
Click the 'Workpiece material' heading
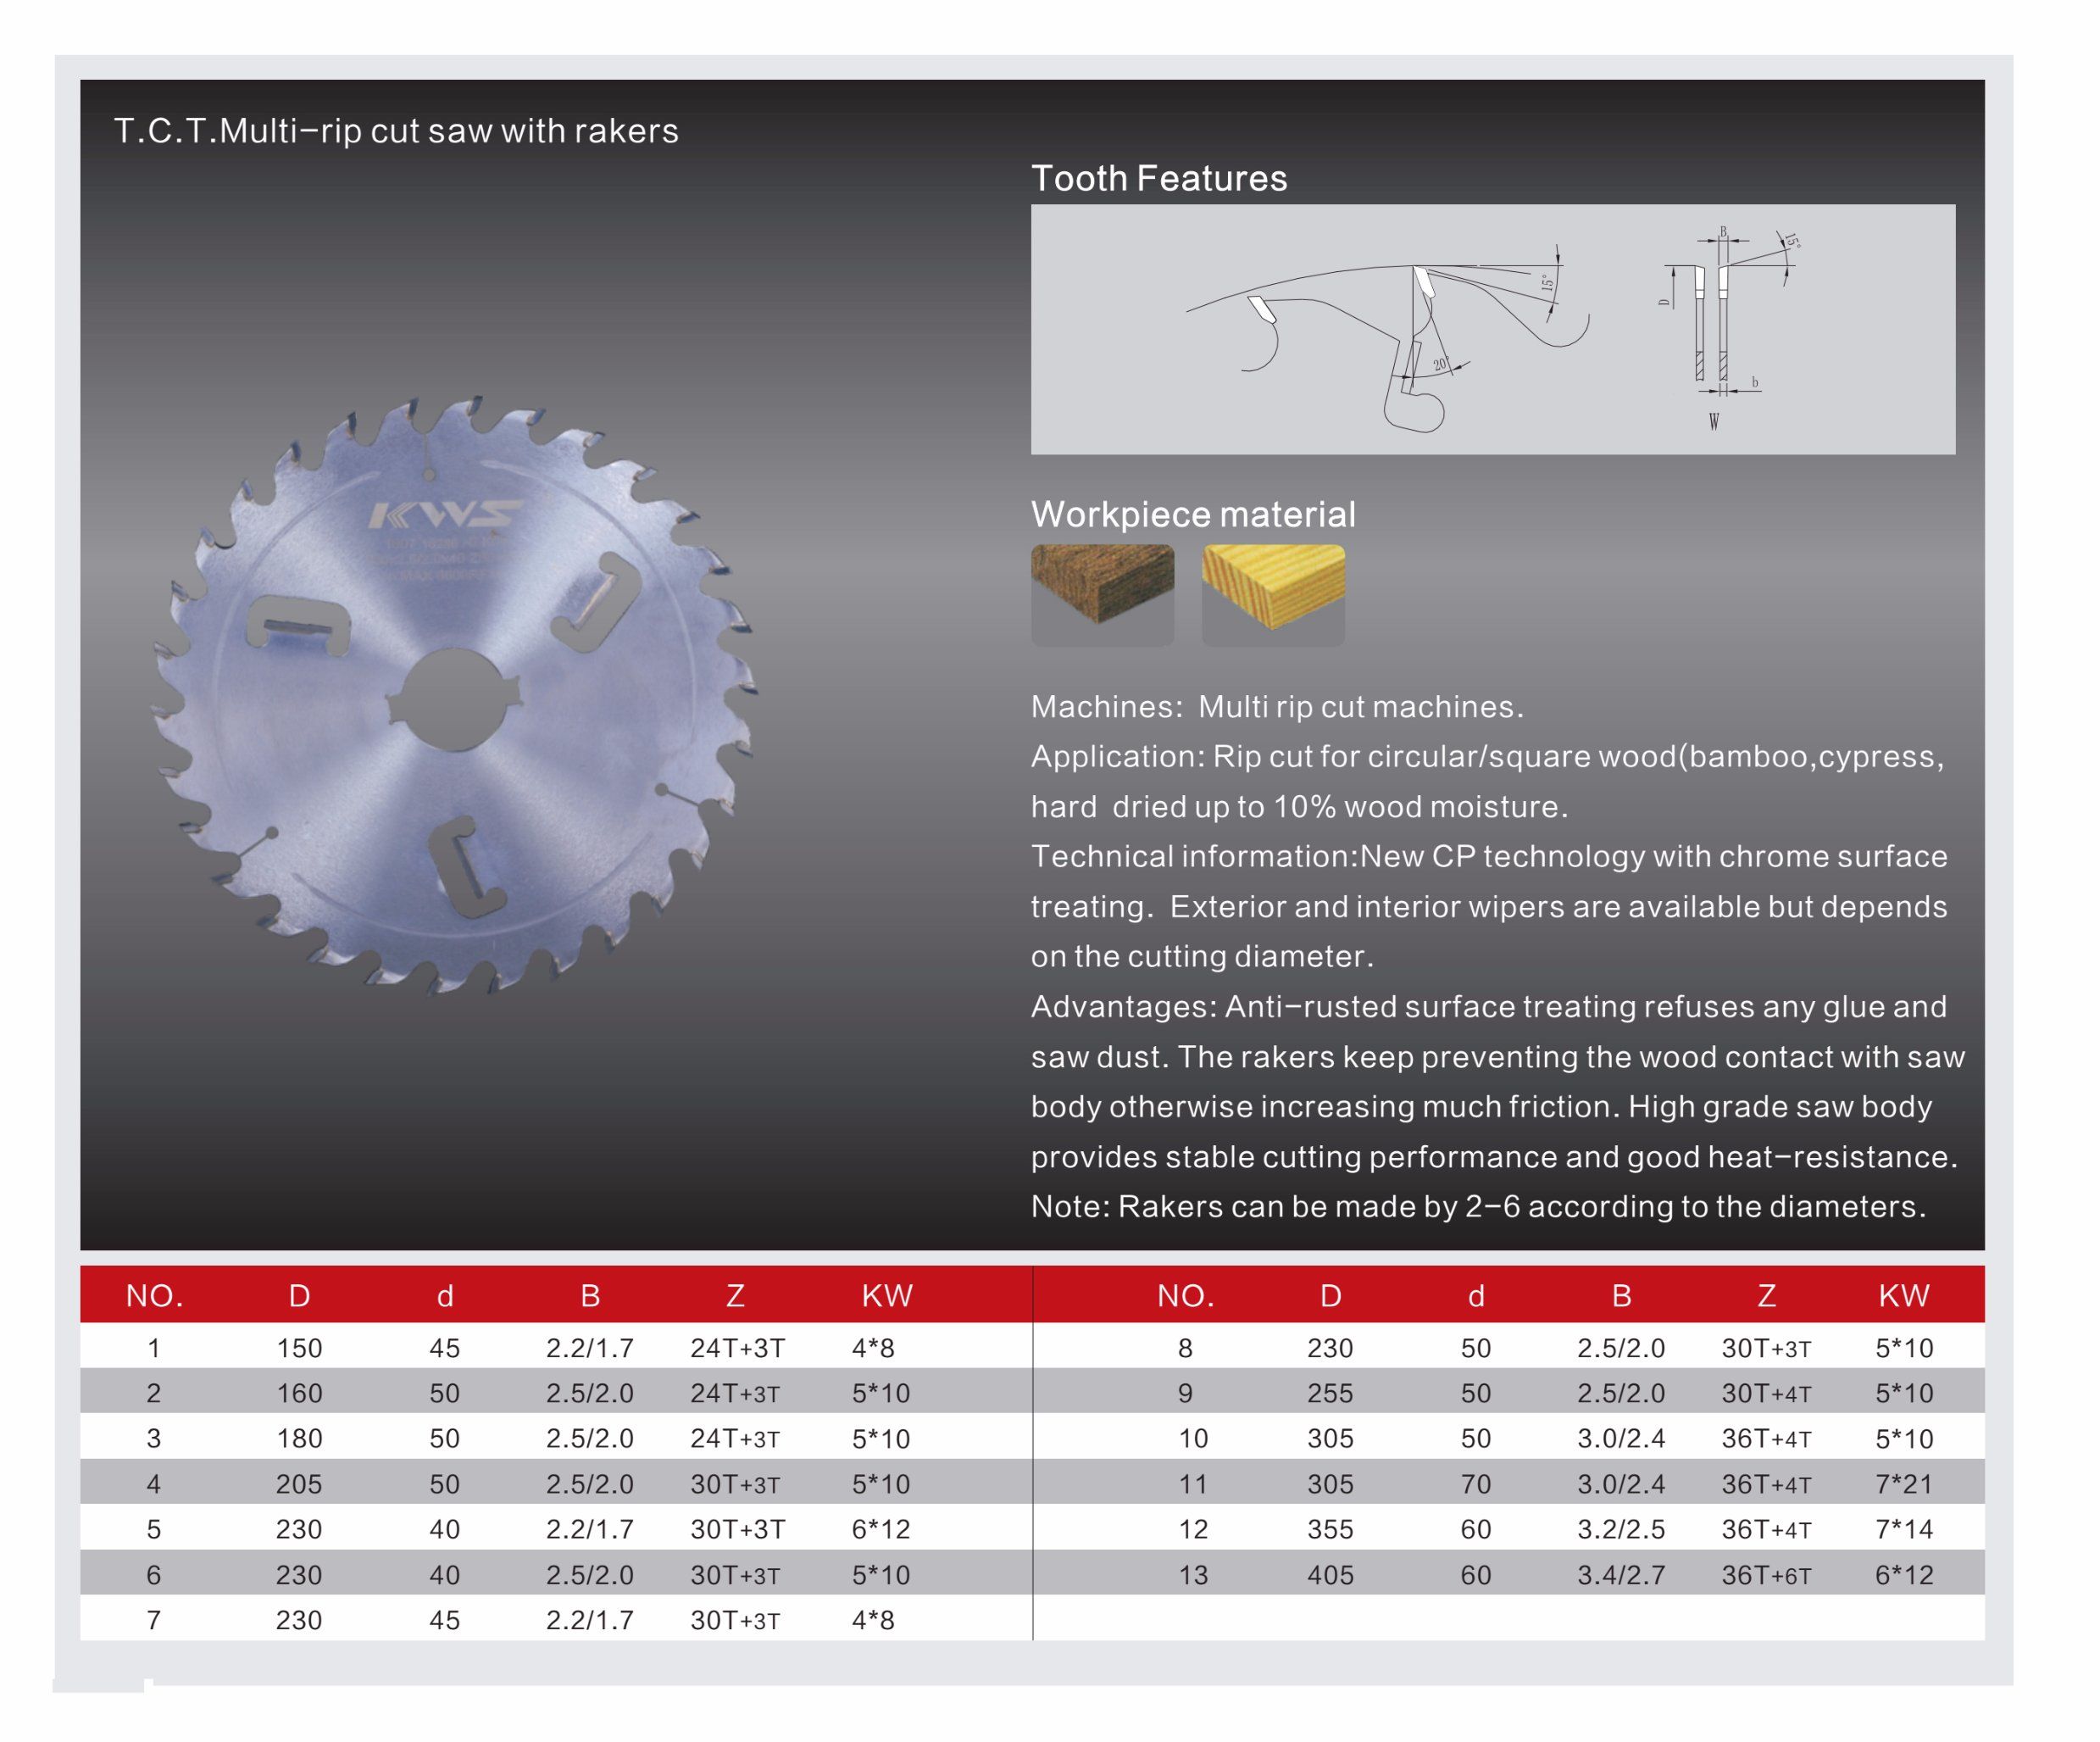(1193, 514)
